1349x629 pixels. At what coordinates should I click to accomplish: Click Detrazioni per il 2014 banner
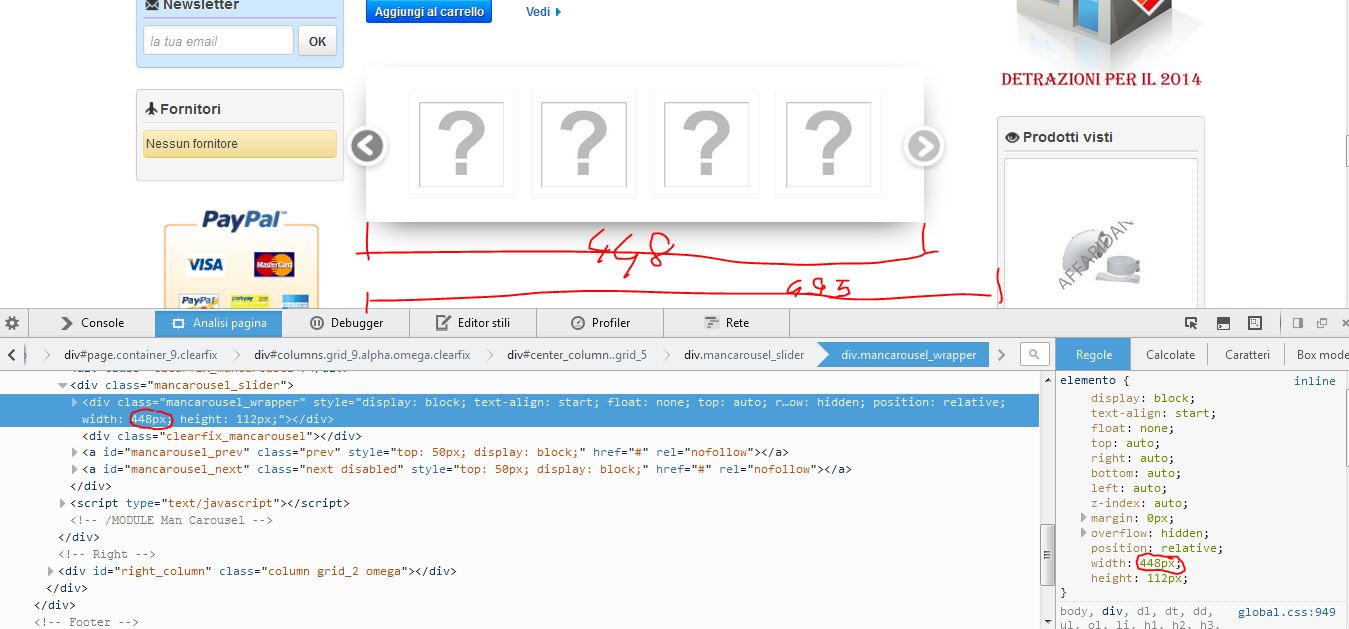[x=1101, y=45]
